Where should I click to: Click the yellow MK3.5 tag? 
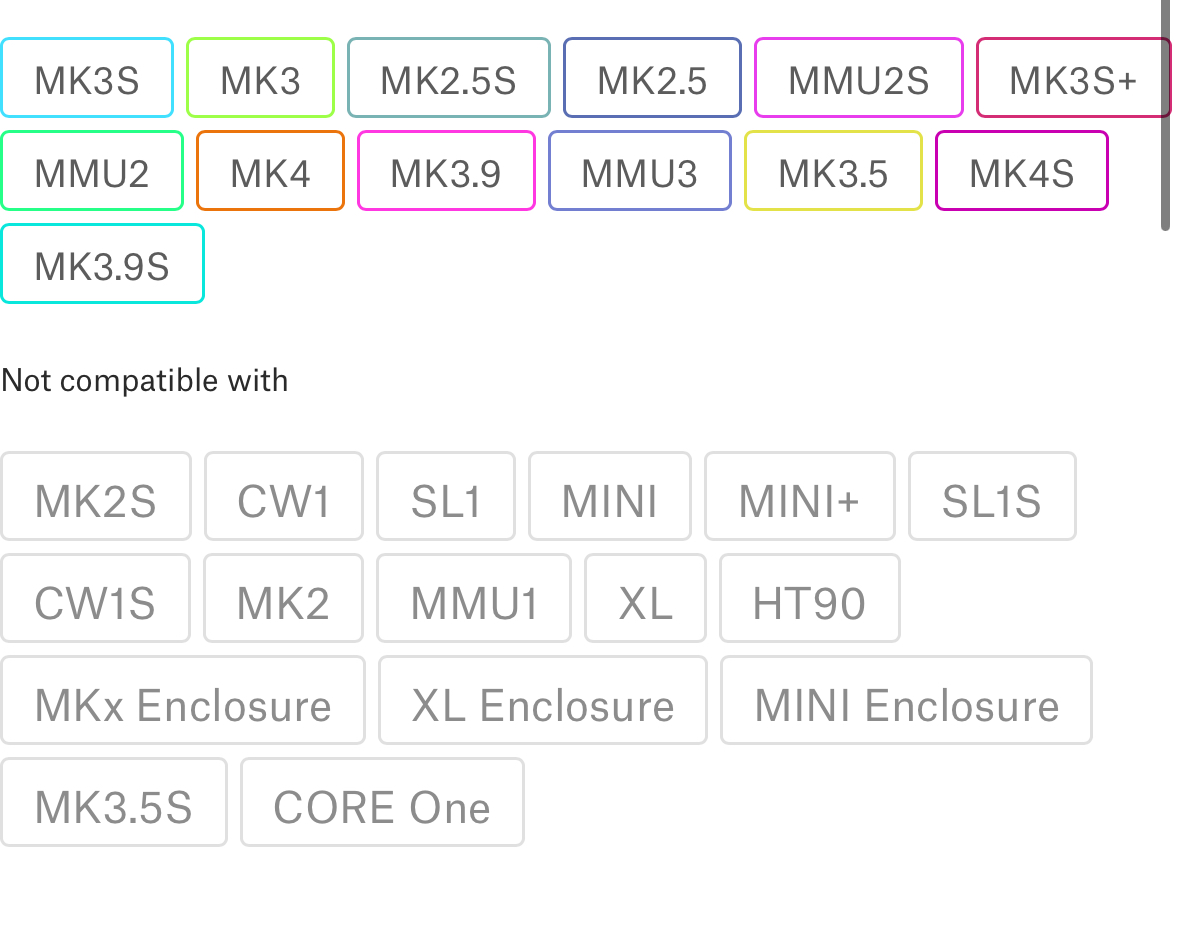833,171
